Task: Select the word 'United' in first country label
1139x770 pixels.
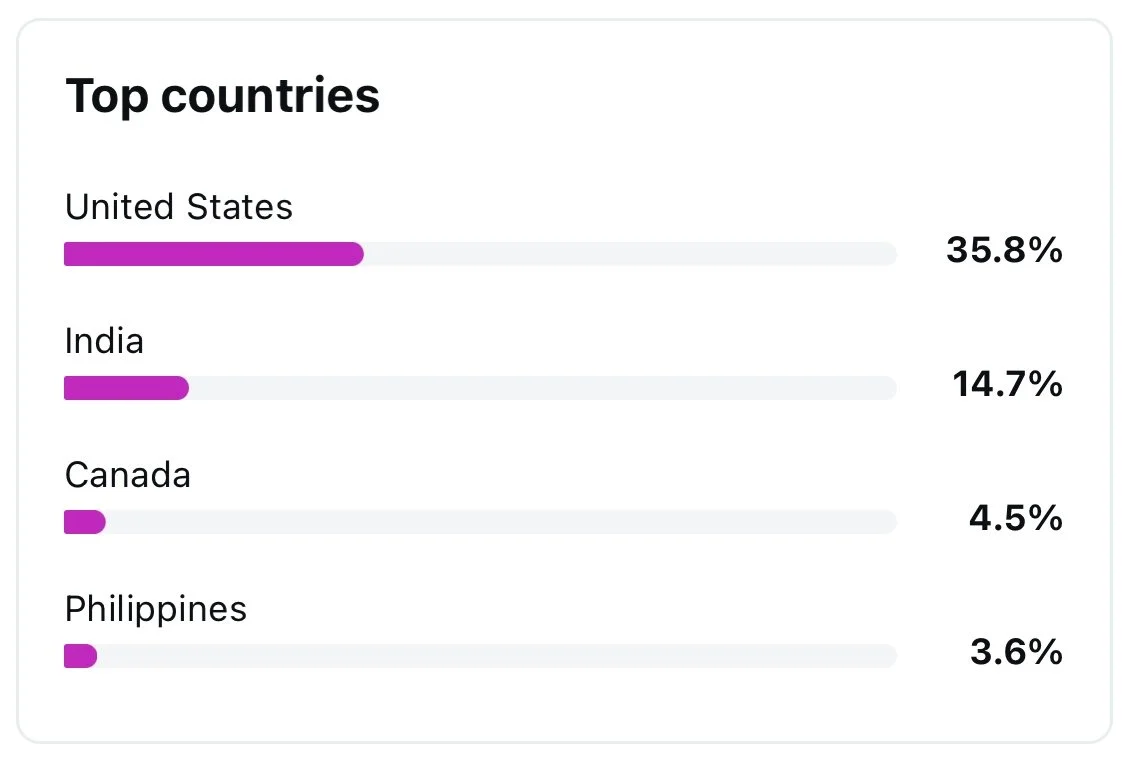Action: (120, 207)
